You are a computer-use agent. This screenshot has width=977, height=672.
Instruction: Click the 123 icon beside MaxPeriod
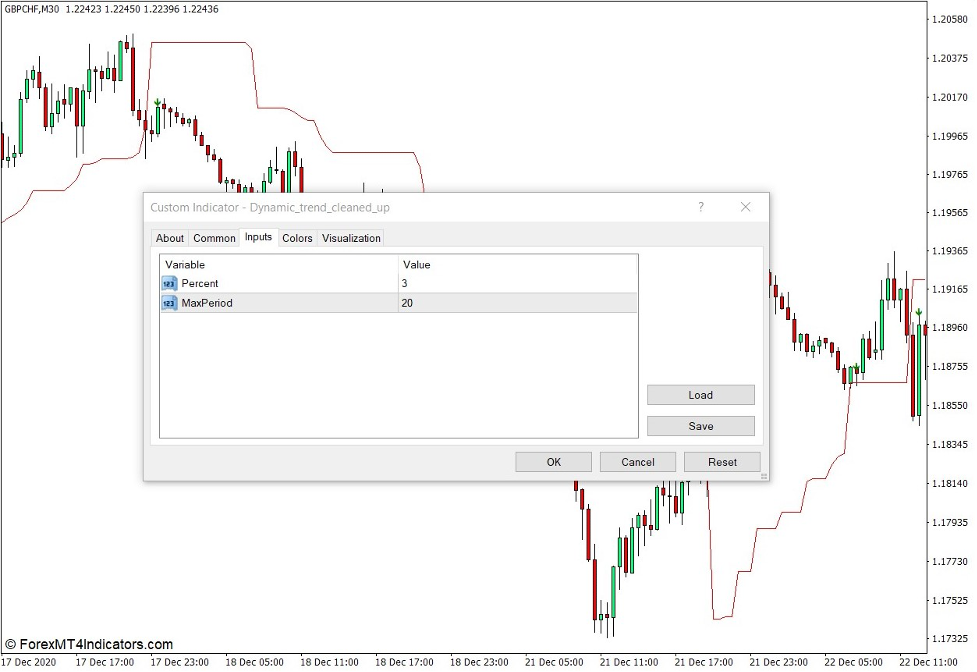[168, 303]
